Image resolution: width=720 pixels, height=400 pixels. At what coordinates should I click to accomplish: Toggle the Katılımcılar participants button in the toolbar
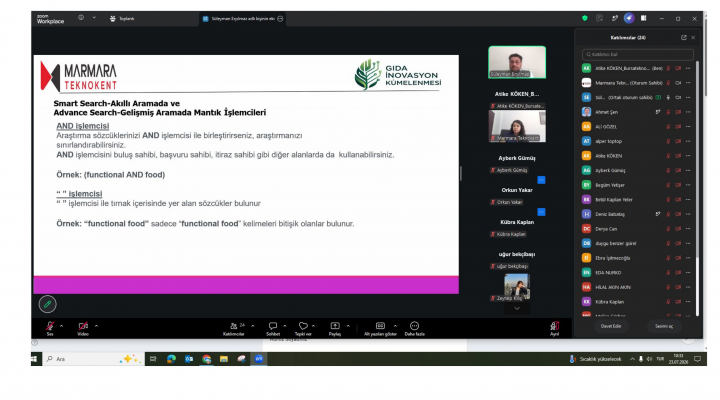234,328
